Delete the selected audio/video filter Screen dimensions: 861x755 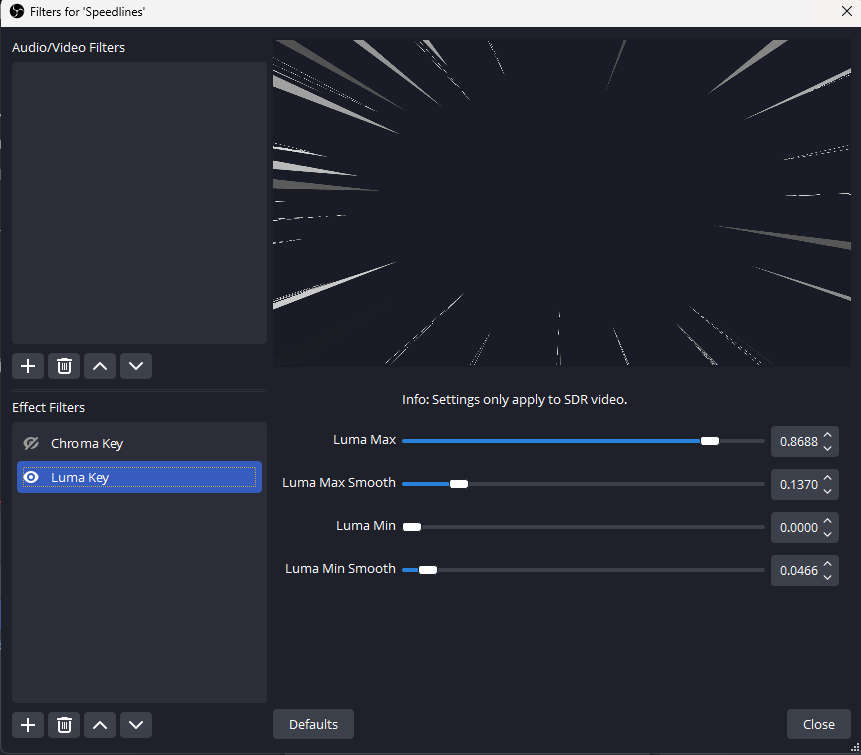[x=64, y=365]
